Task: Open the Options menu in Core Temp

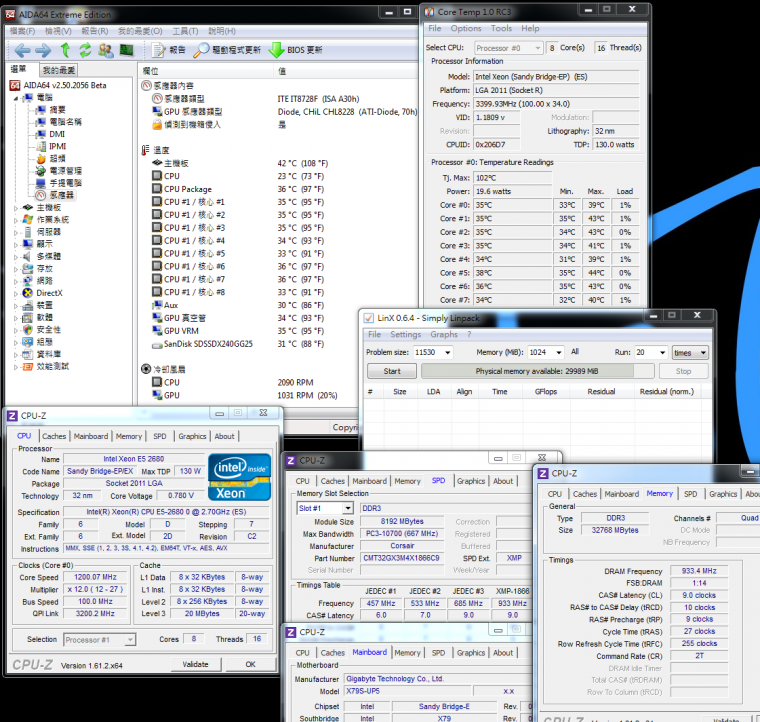Action: (465, 29)
